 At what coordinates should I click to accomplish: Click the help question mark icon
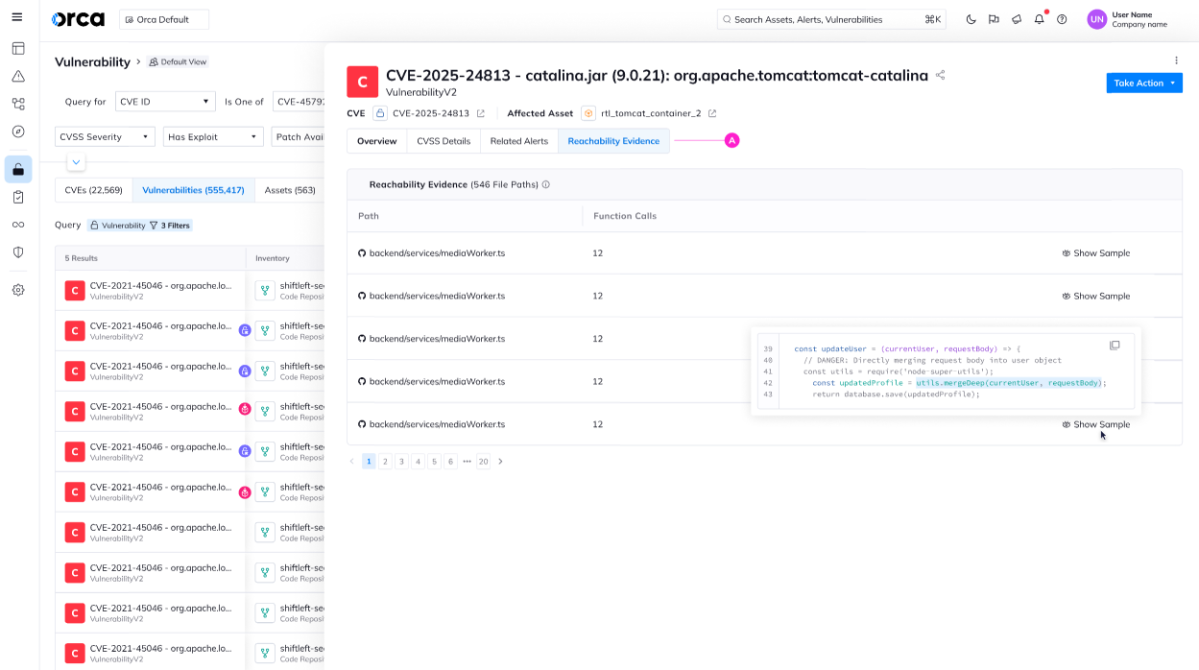[1062, 19]
